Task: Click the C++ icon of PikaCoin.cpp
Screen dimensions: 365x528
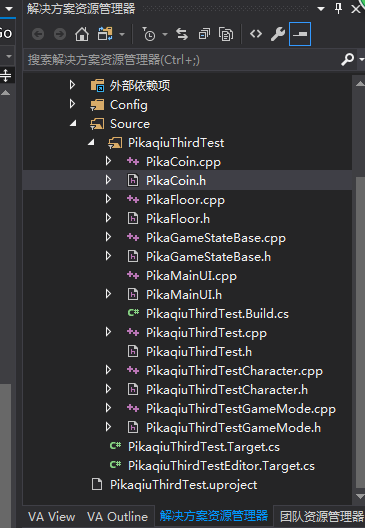Action: point(133,162)
